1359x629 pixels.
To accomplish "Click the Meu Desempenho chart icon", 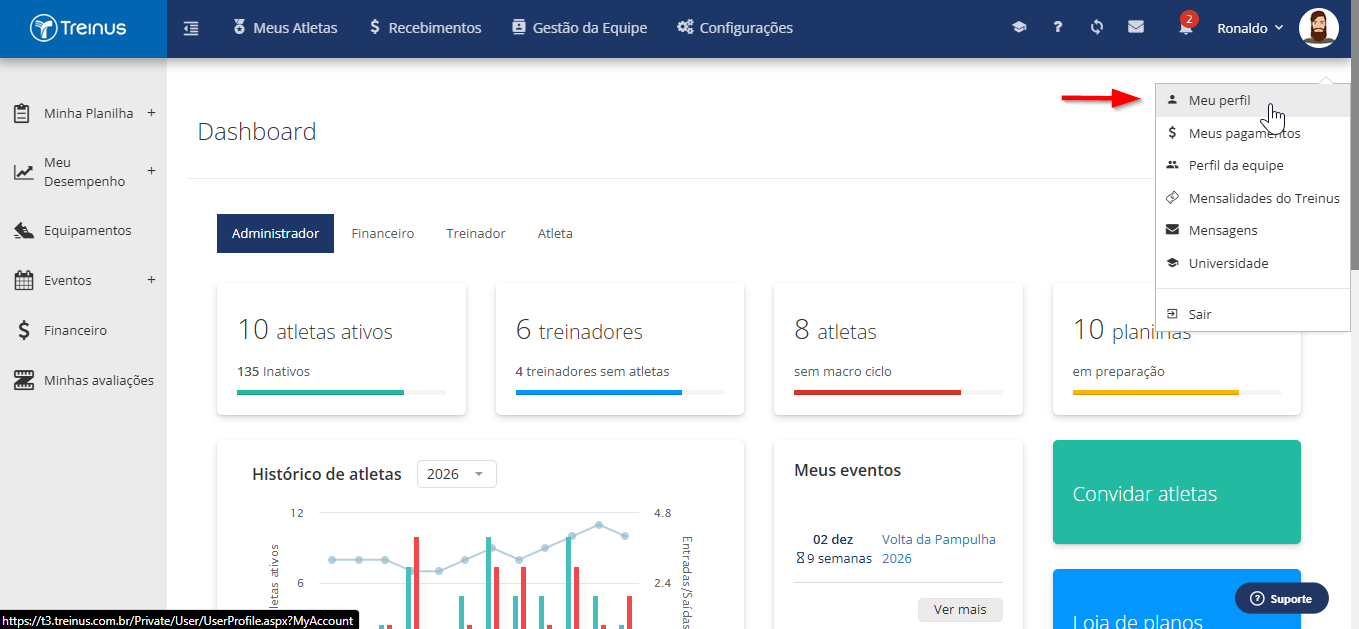I will (x=23, y=172).
